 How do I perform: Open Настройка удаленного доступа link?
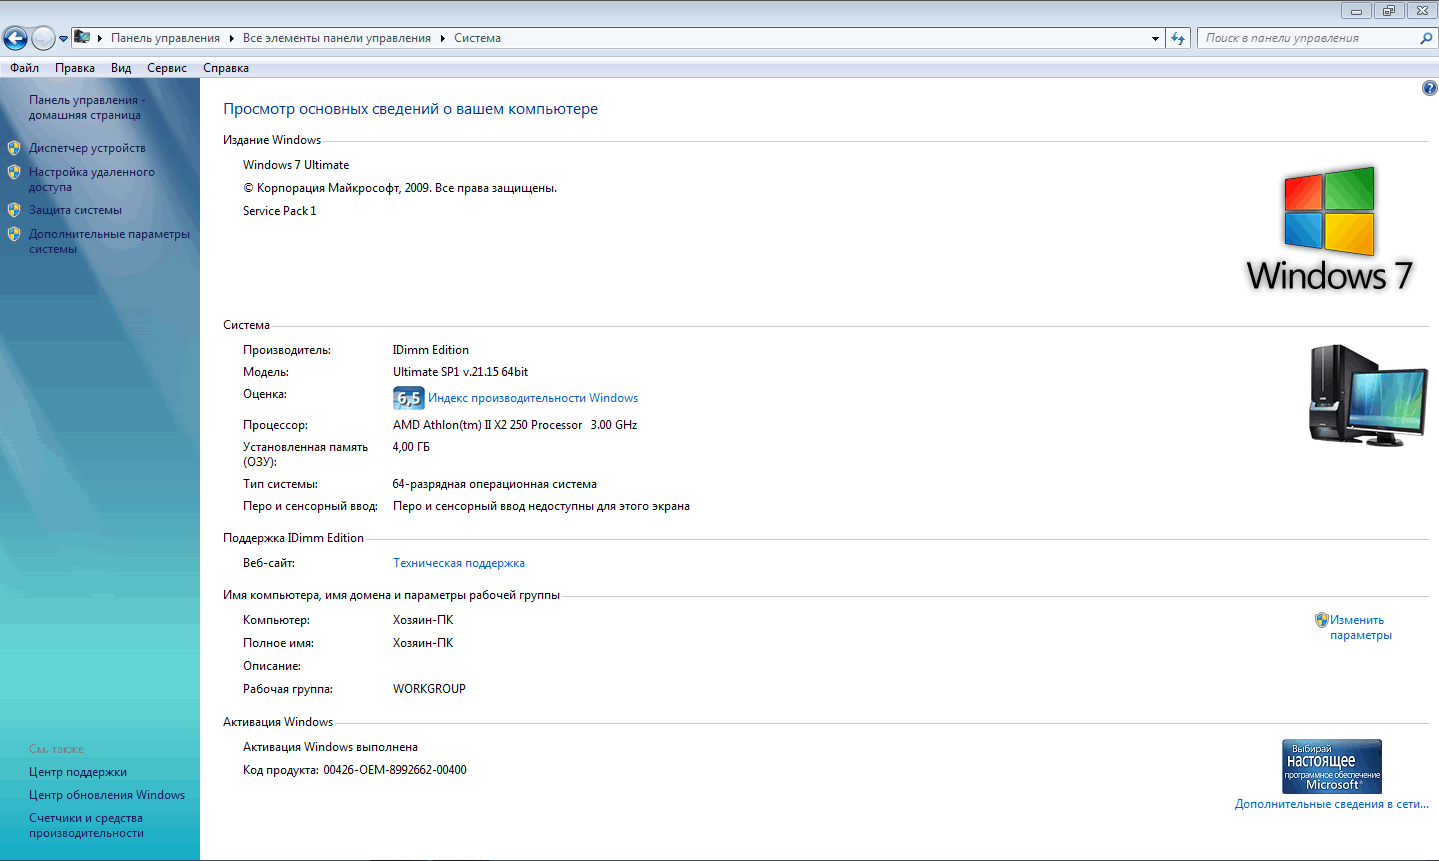coord(91,179)
